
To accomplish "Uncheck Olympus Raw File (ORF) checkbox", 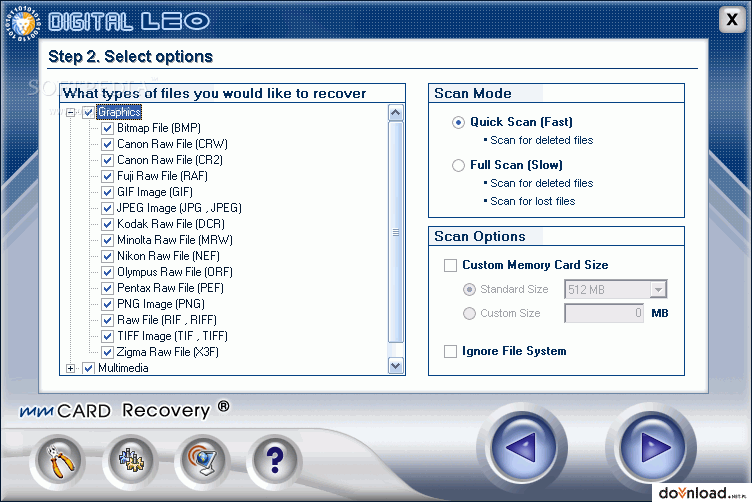I will [x=107, y=272].
